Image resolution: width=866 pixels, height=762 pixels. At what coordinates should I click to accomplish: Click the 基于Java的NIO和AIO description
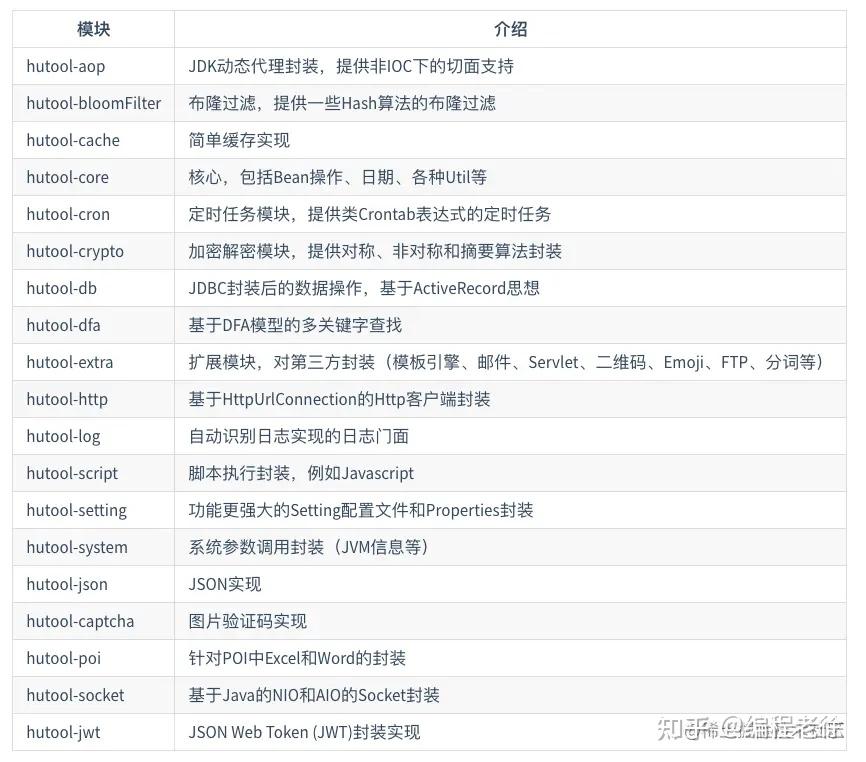[314, 695]
